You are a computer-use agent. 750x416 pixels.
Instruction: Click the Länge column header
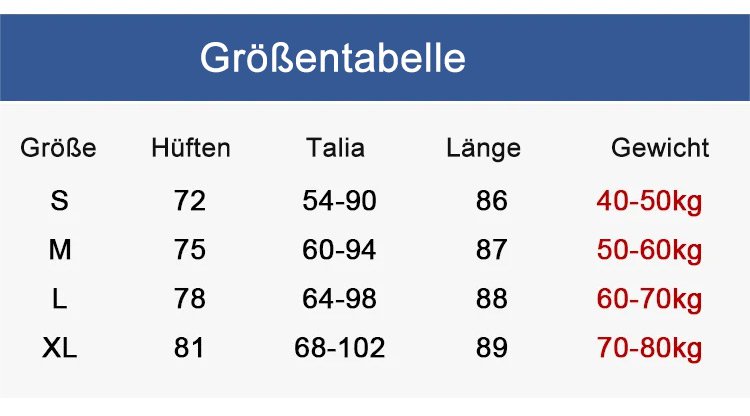pos(483,149)
